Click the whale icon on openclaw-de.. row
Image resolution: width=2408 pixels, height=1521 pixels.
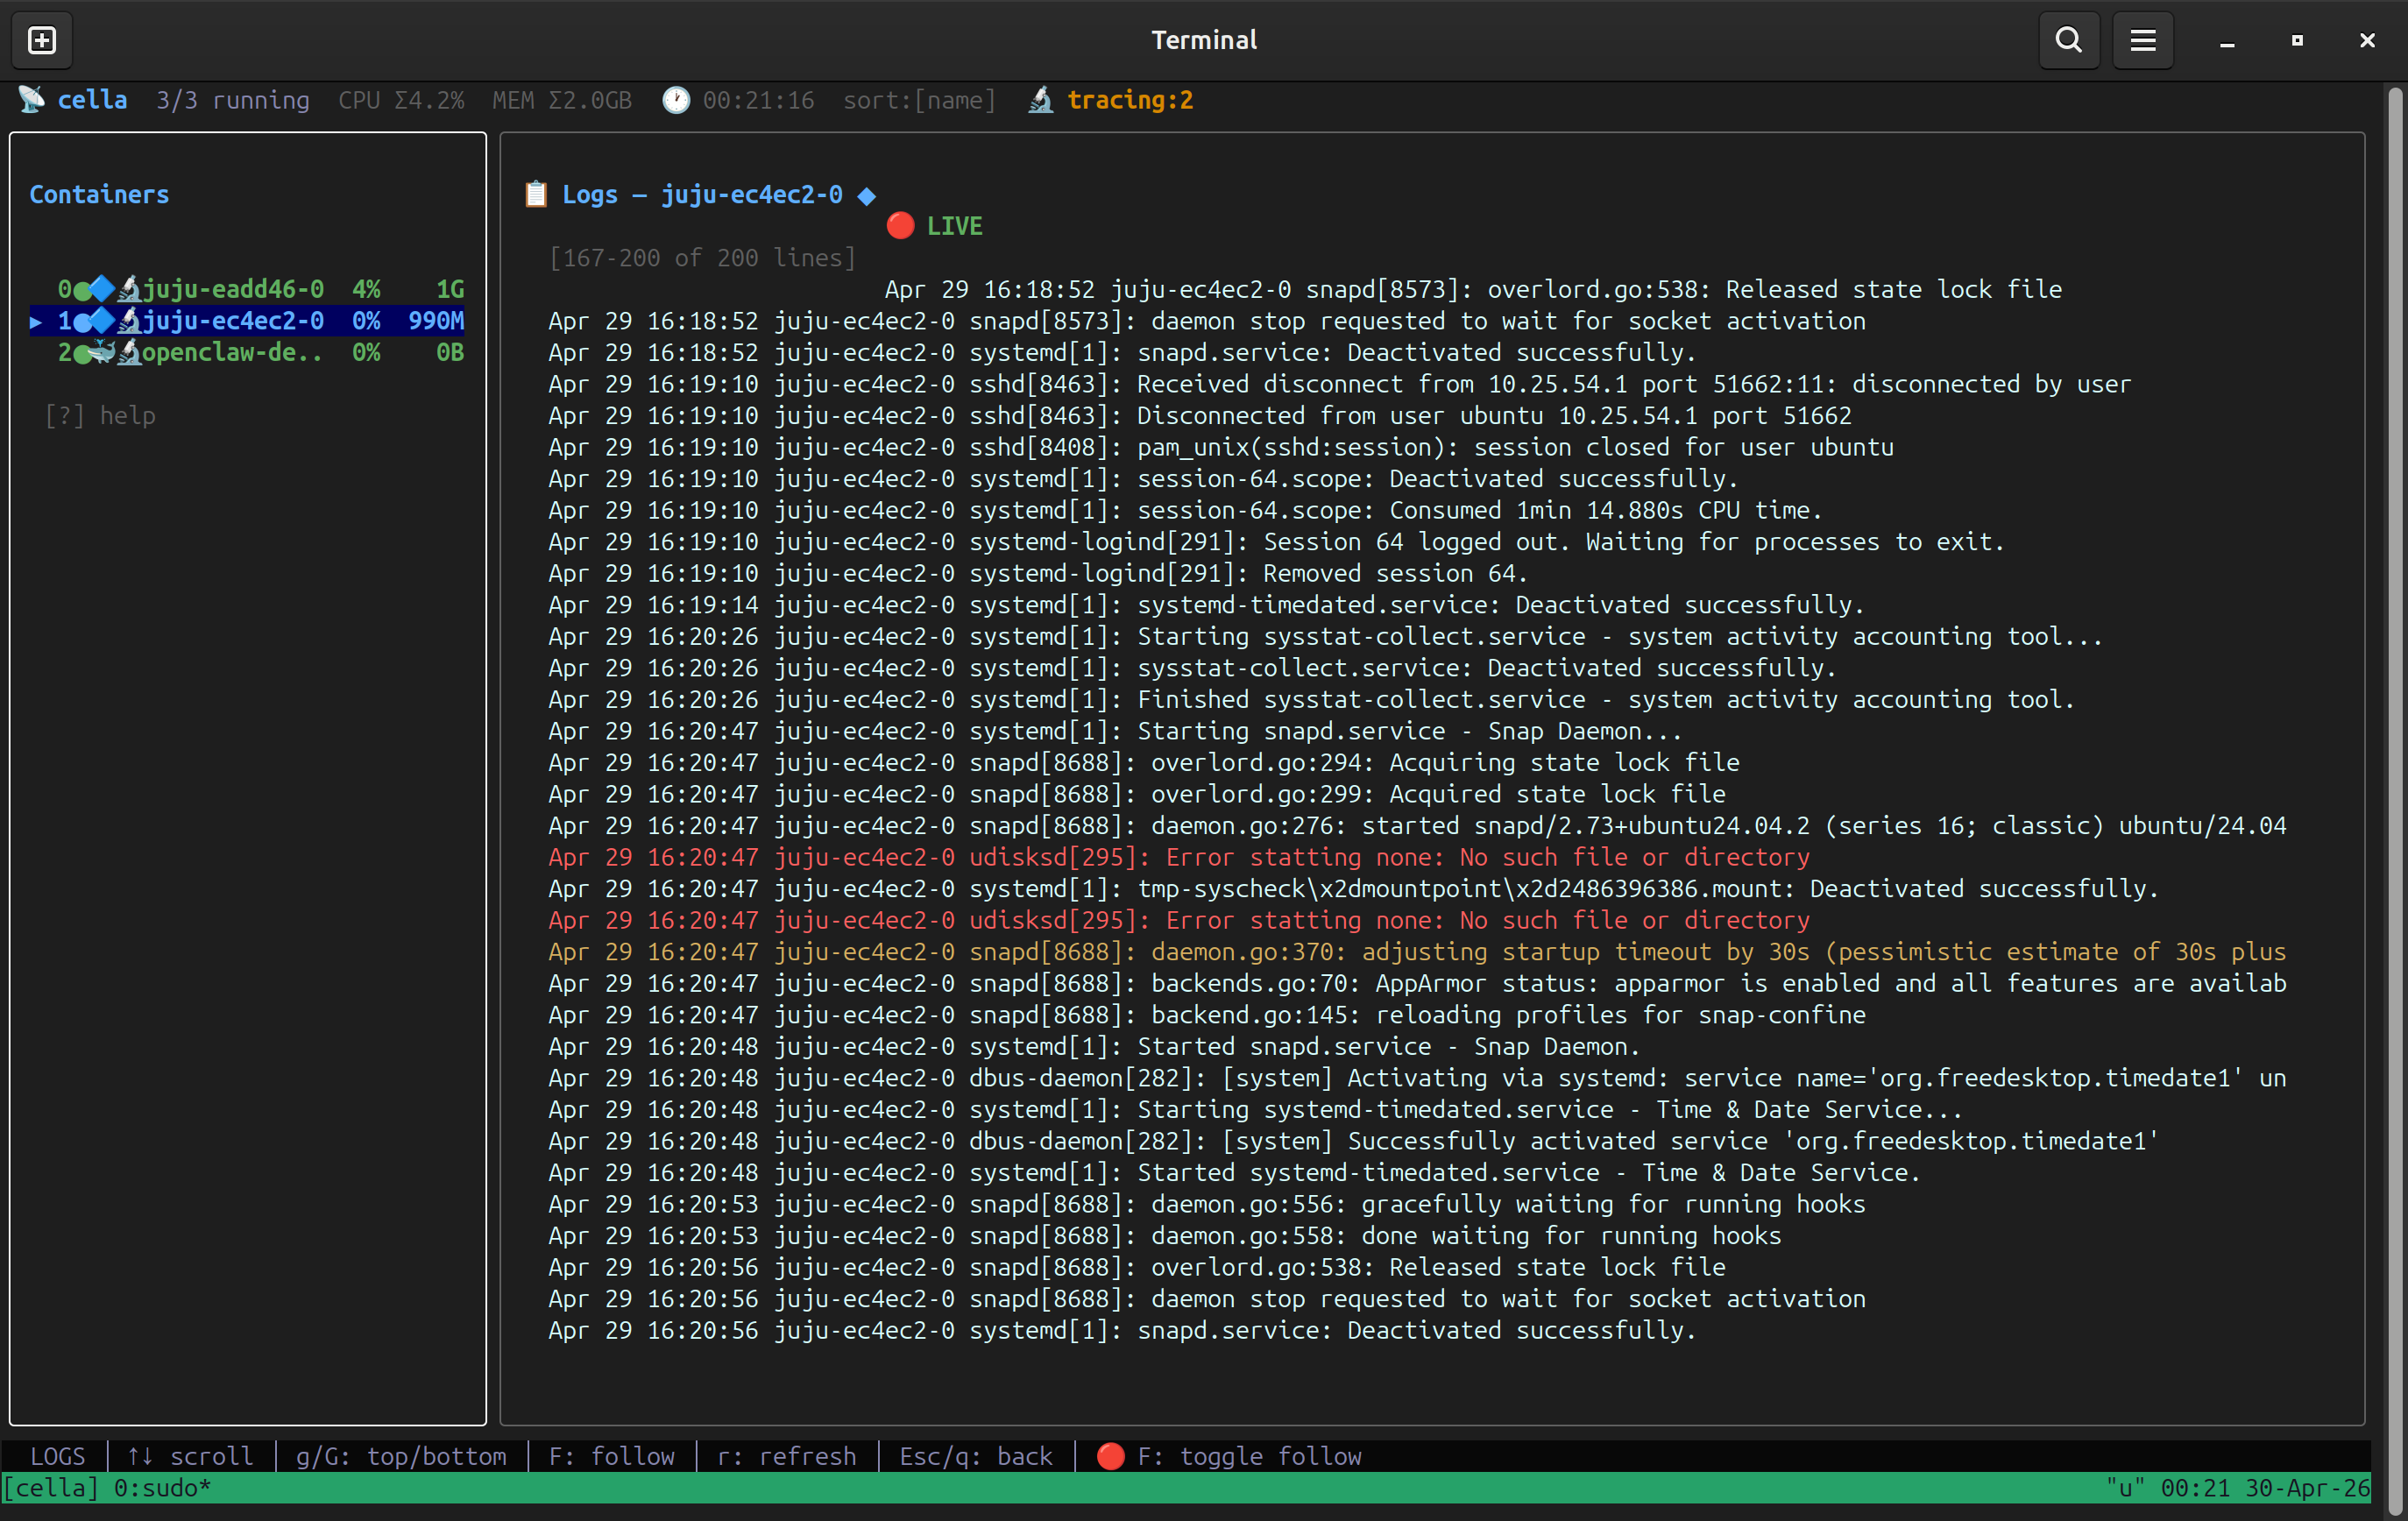(x=102, y=352)
